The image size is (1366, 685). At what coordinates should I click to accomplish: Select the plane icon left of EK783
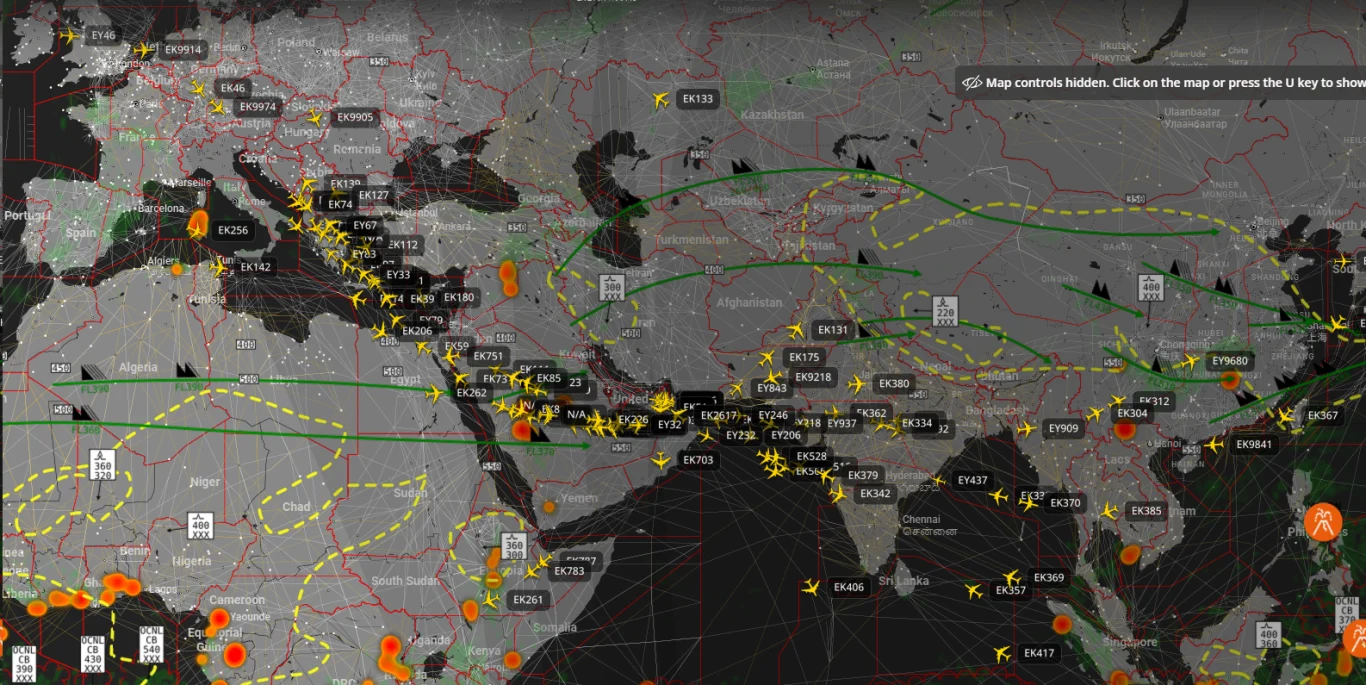click(x=533, y=572)
